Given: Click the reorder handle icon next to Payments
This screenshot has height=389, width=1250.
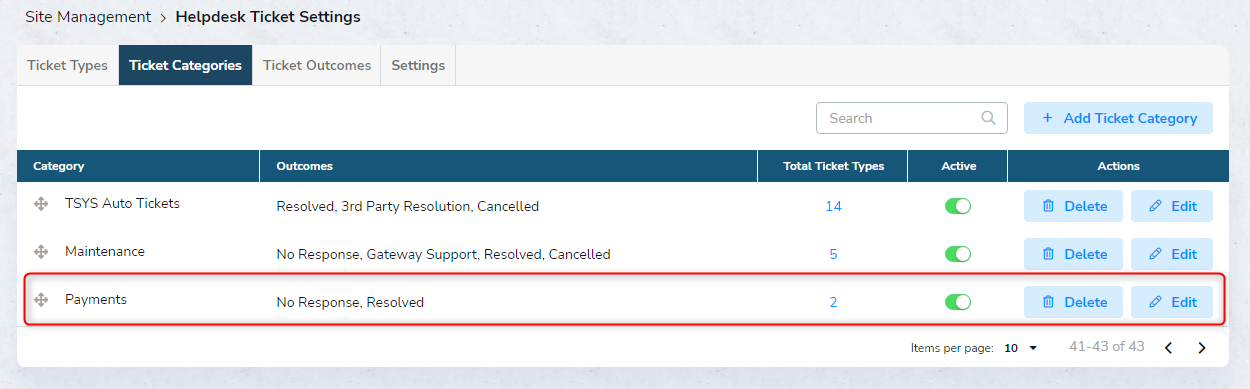Looking at the screenshot, I should click(41, 300).
